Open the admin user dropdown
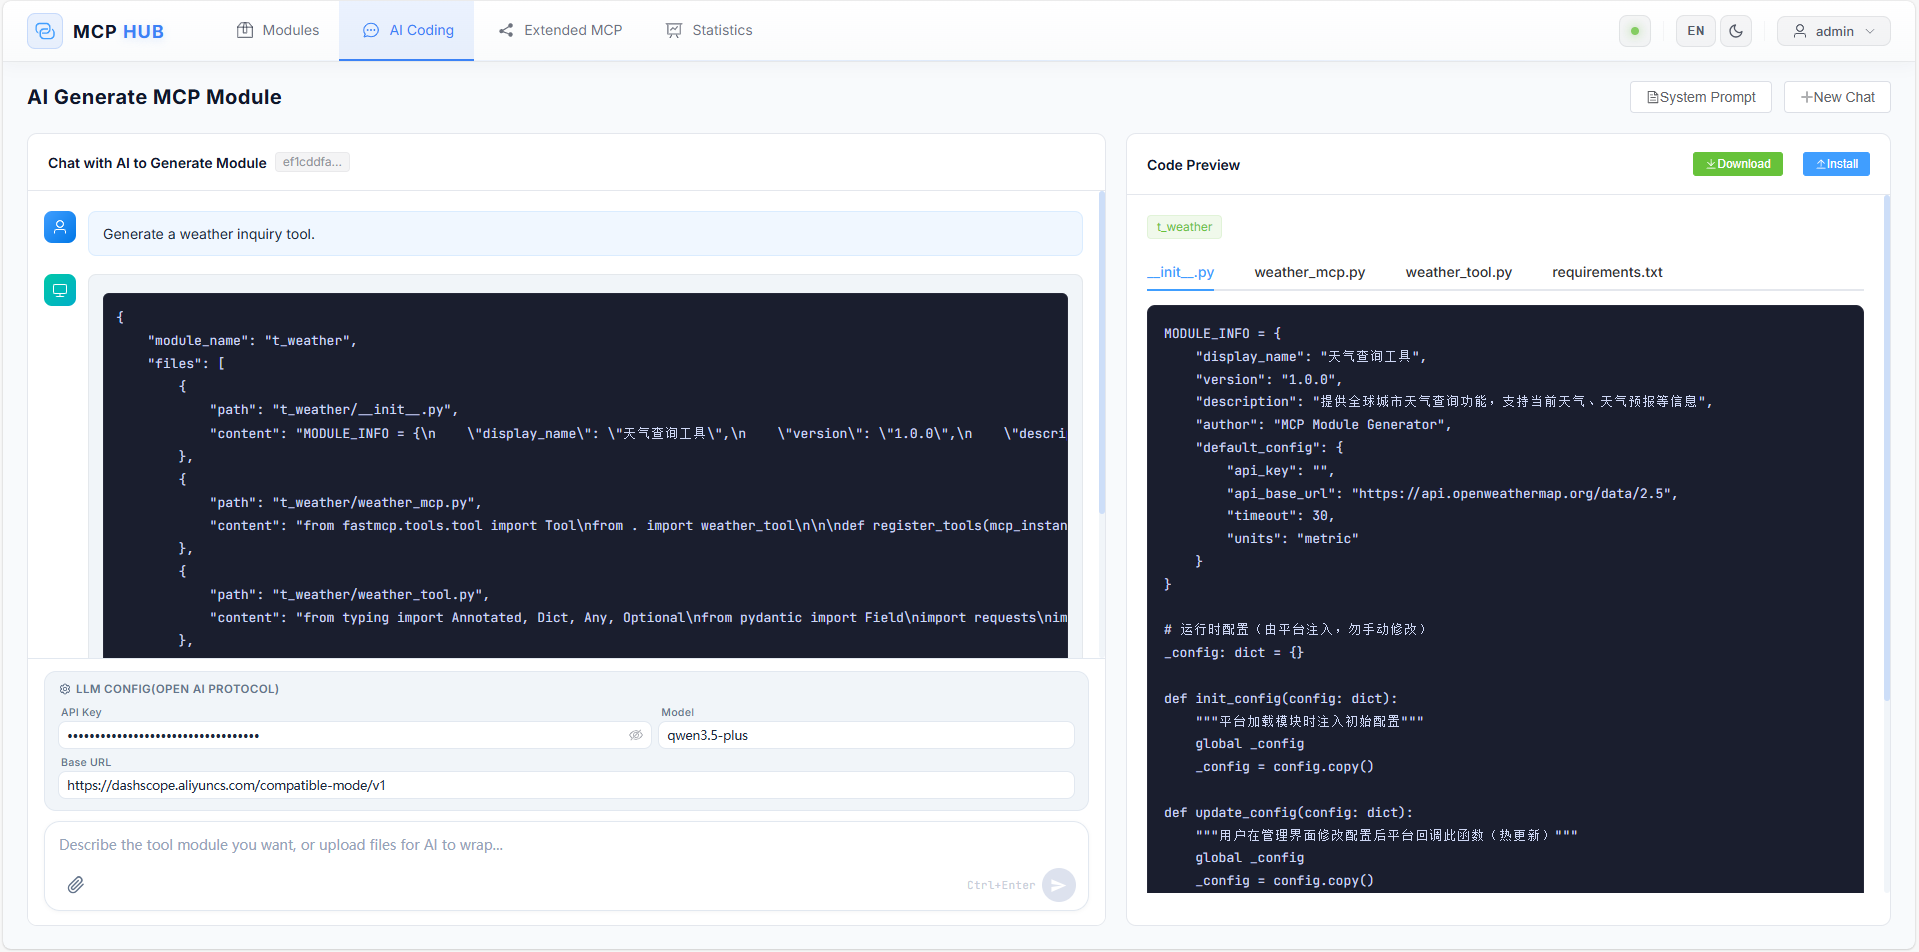This screenshot has width=1919, height=952. tap(1833, 31)
